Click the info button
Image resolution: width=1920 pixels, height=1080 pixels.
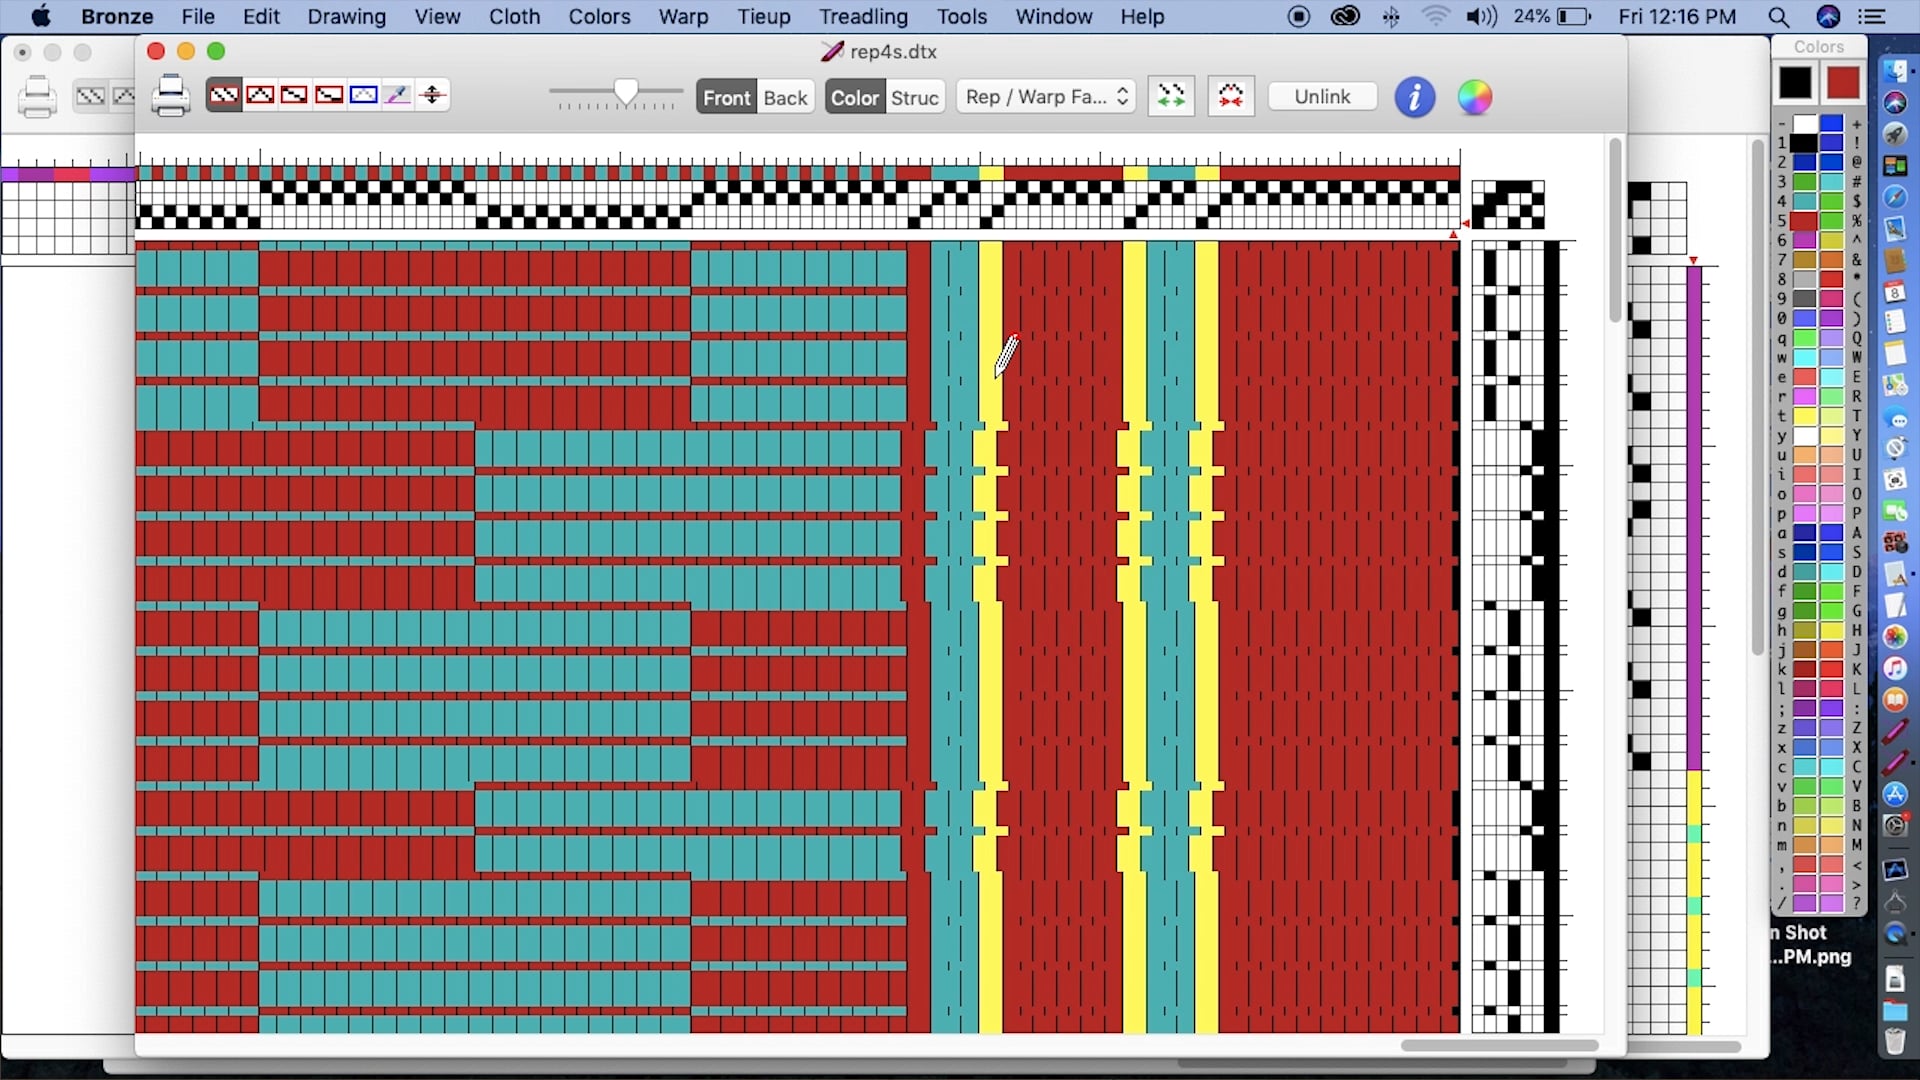pos(1415,97)
